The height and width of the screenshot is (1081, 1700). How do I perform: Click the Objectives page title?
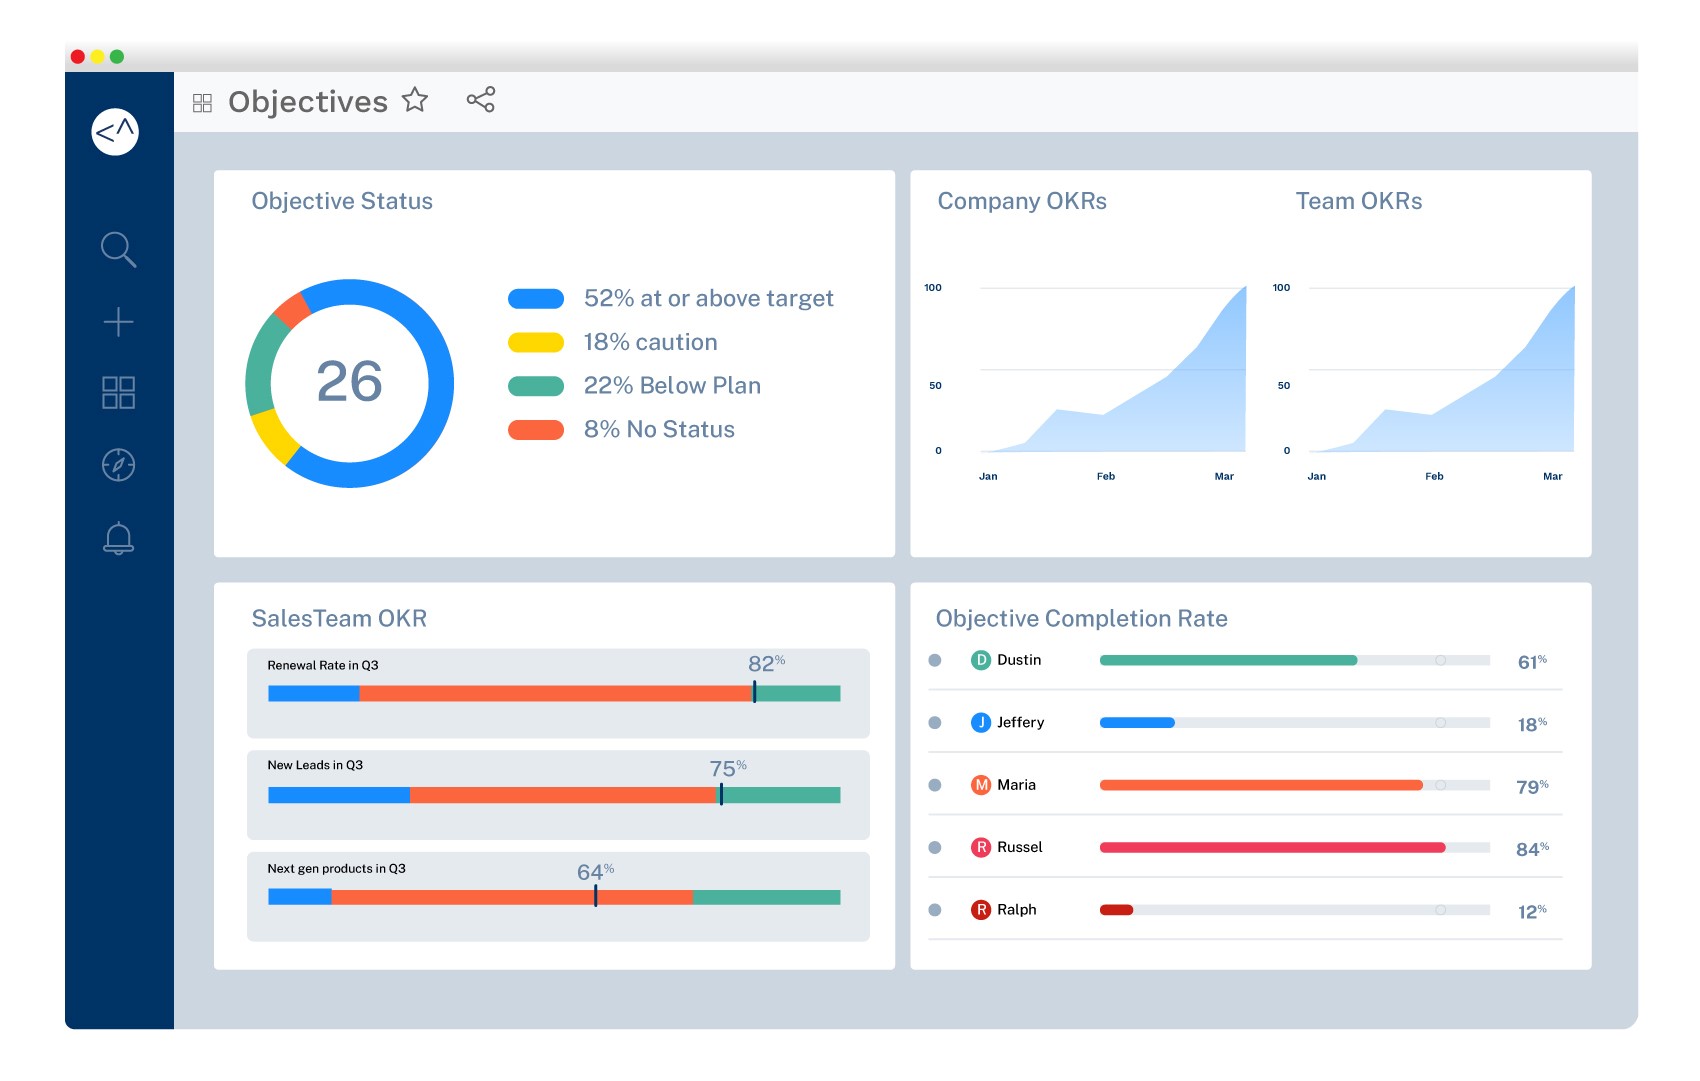308,102
